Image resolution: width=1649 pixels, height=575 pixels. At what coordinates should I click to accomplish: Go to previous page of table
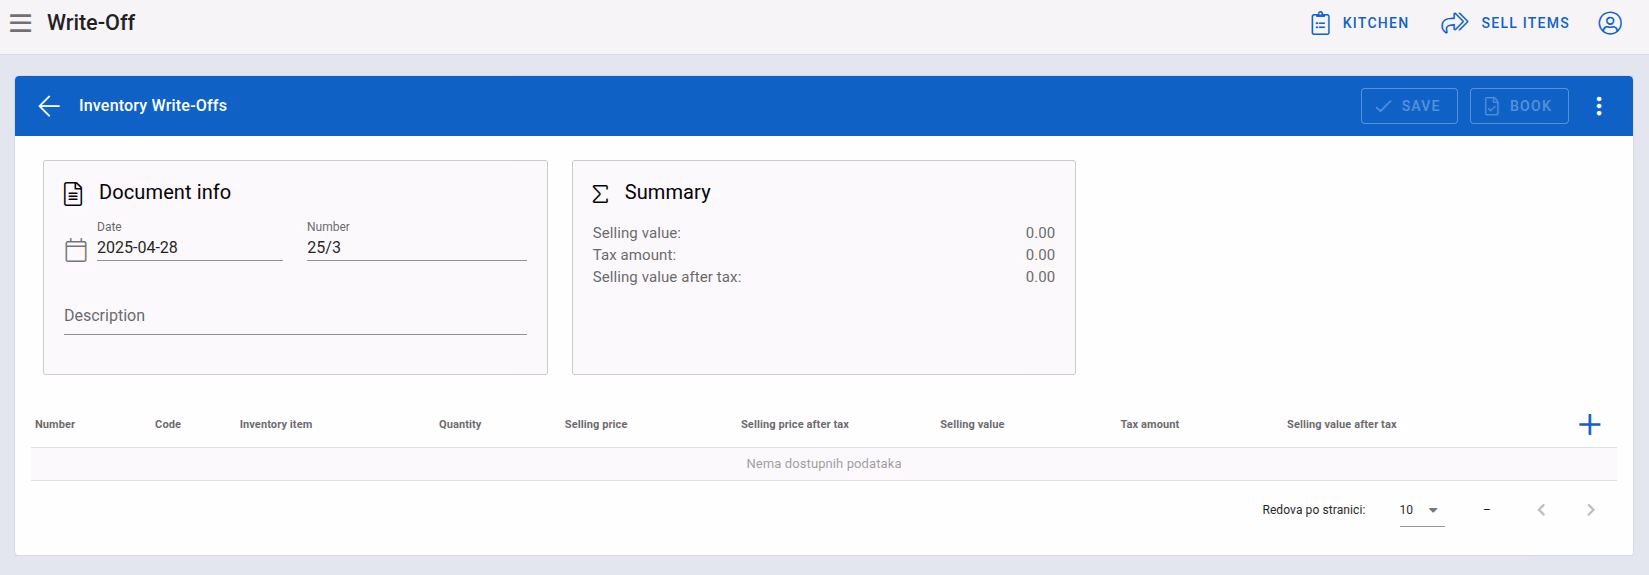1542,510
